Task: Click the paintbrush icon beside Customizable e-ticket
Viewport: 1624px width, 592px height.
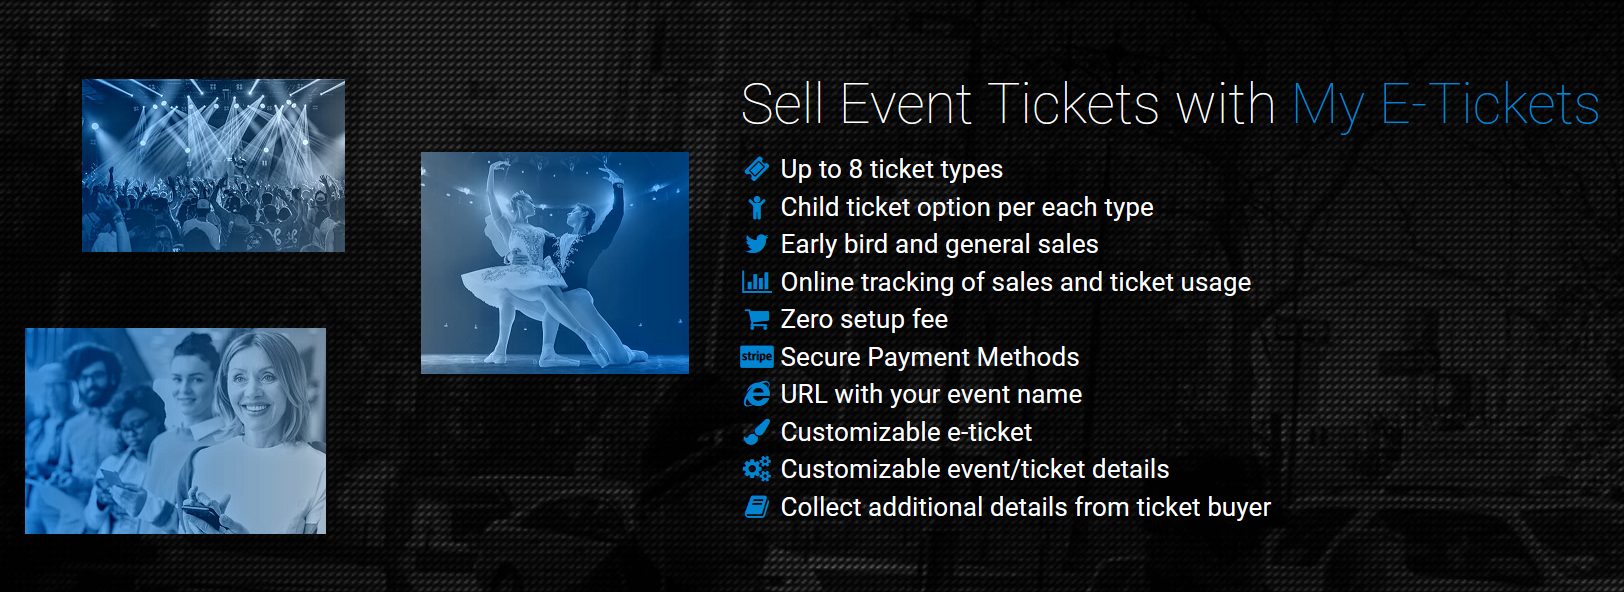Action: 757,432
